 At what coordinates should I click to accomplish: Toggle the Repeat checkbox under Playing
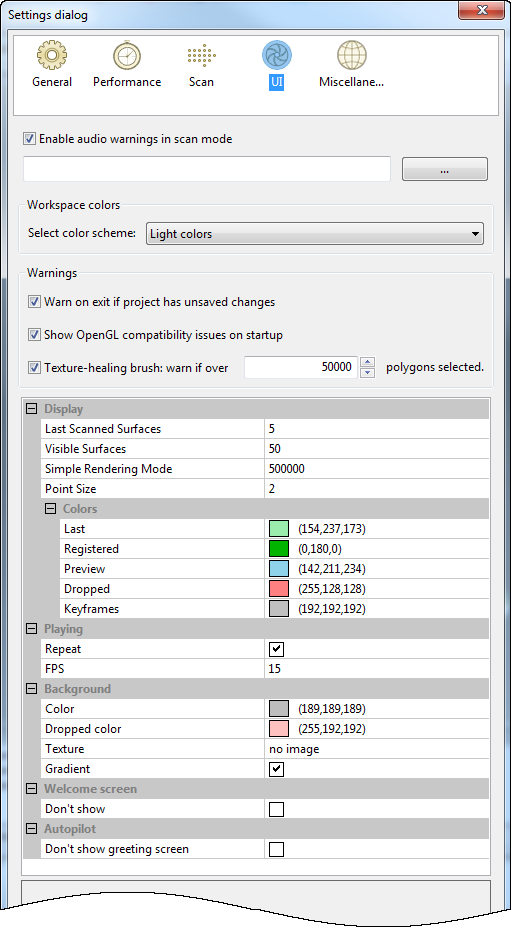tap(276, 649)
